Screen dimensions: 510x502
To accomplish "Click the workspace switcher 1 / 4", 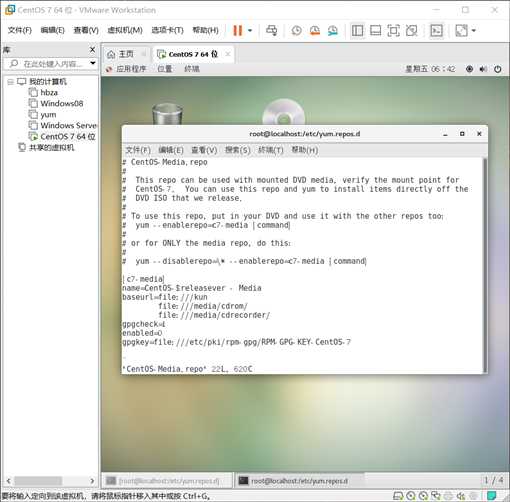I will point(494,480).
